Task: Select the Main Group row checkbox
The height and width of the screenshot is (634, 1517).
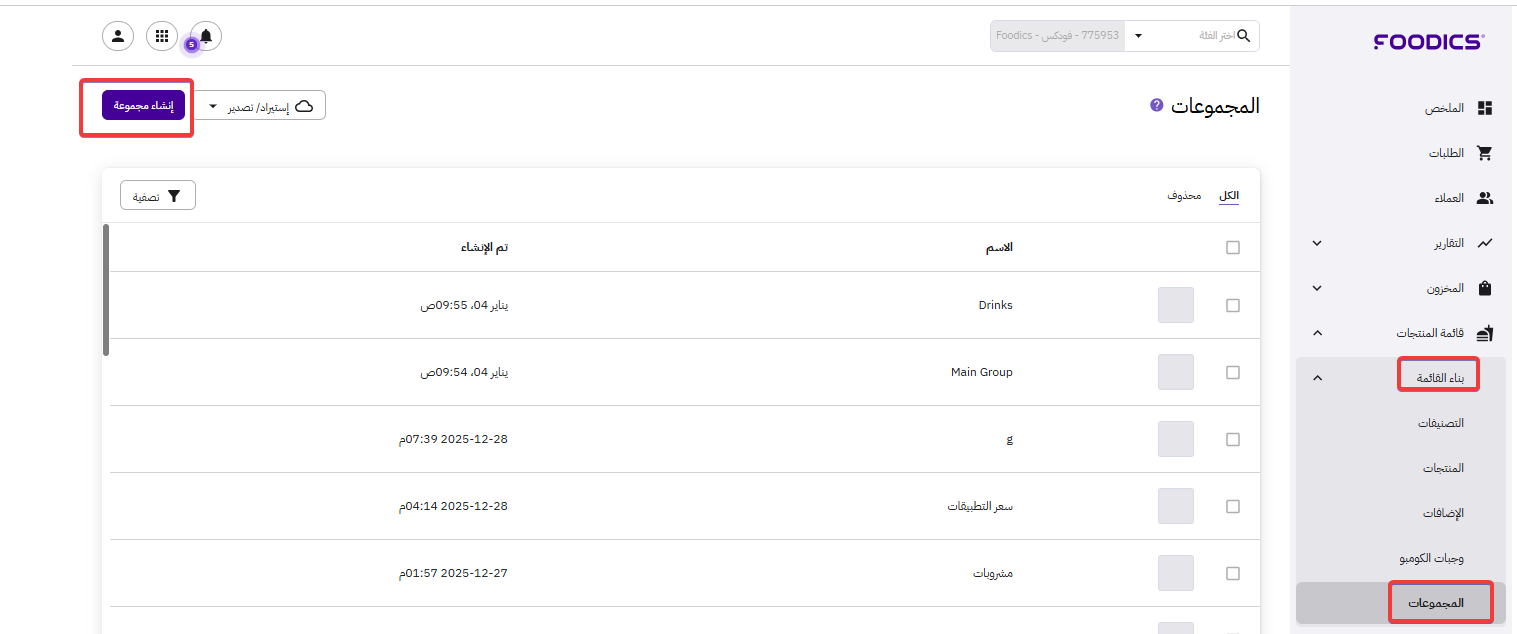Action: pos(1233,372)
